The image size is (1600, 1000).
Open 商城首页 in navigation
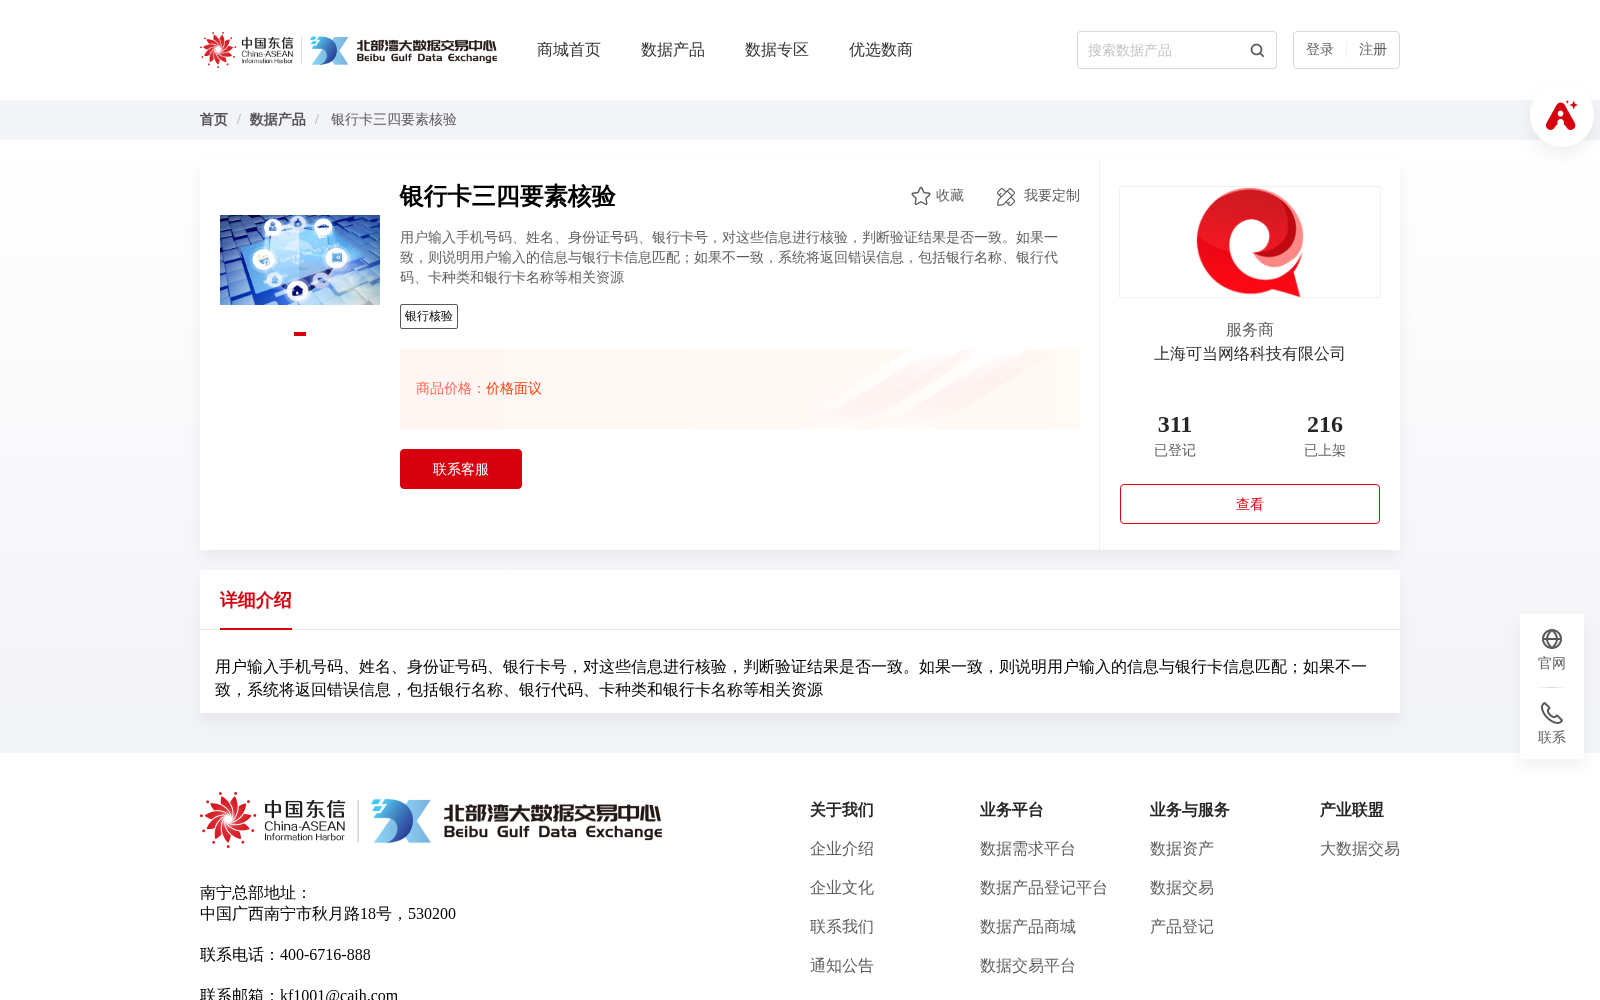(x=569, y=50)
